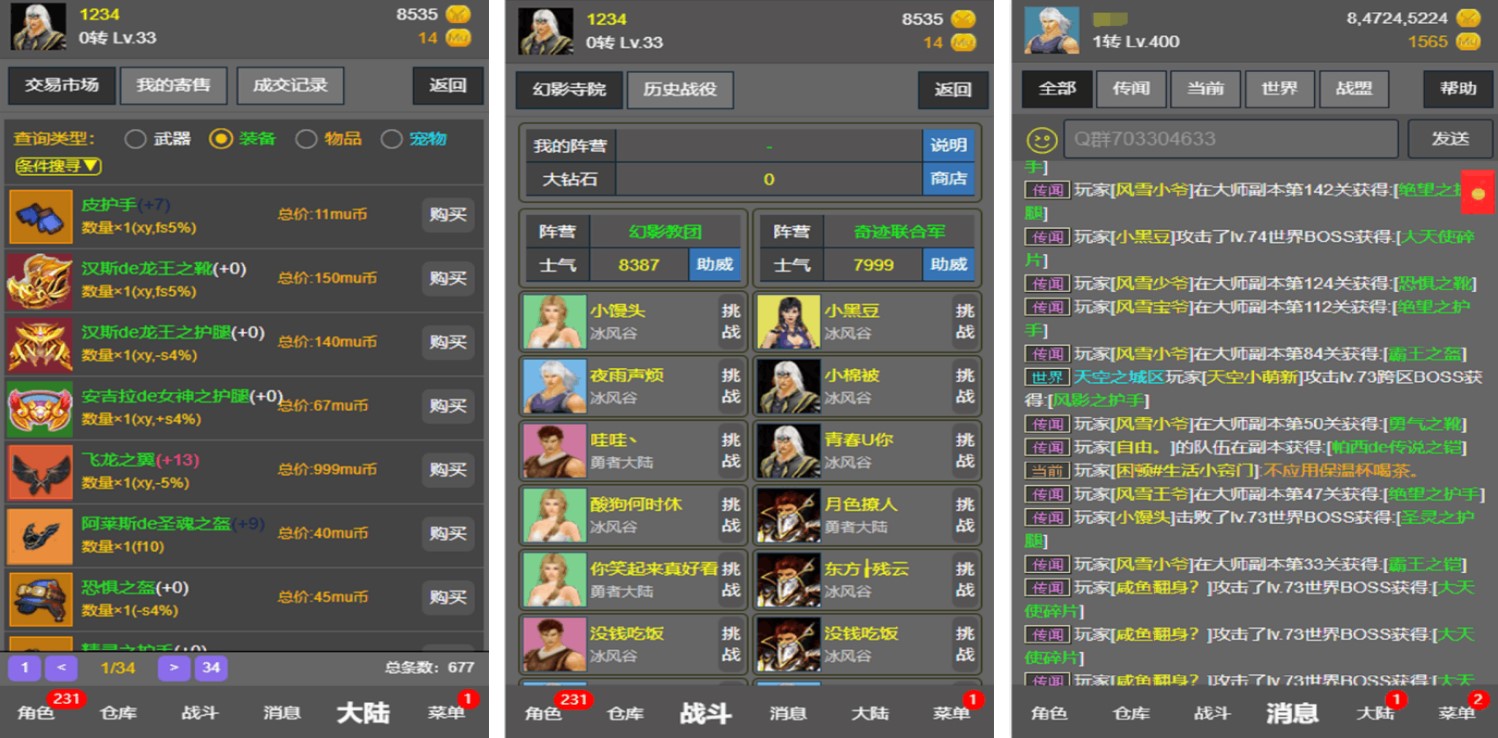The height and width of the screenshot is (738, 1498).
Task: Click the 幻影教团 士气 助威 button
Action: (714, 265)
